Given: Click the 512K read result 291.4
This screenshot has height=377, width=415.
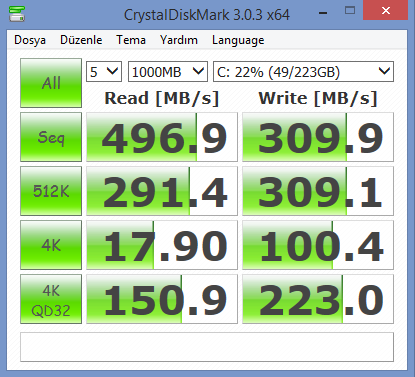Looking at the screenshot, I should (162, 191).
